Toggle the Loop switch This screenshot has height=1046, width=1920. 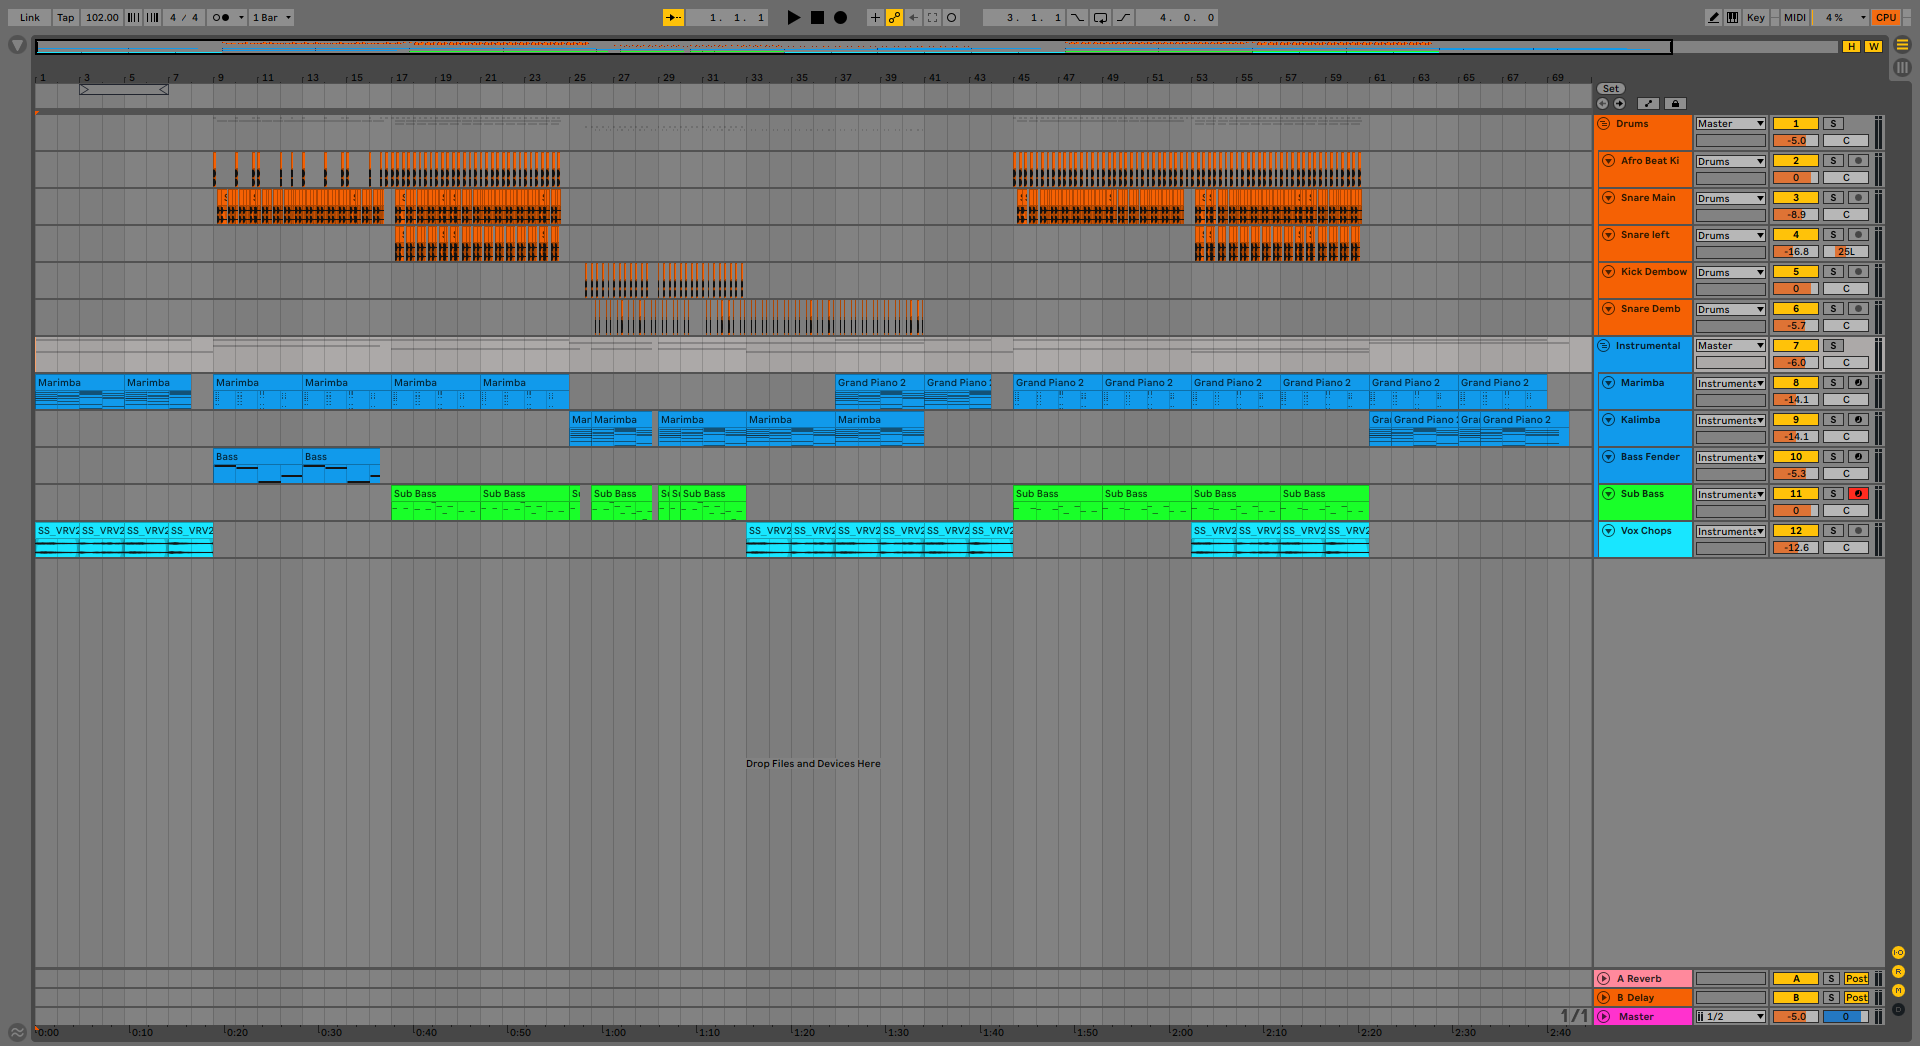[x=1100, y=17]
